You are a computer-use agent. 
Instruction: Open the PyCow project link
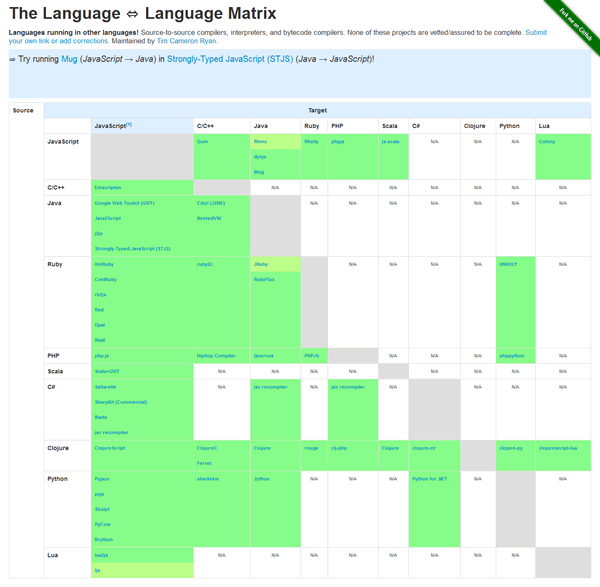point(103,525)
